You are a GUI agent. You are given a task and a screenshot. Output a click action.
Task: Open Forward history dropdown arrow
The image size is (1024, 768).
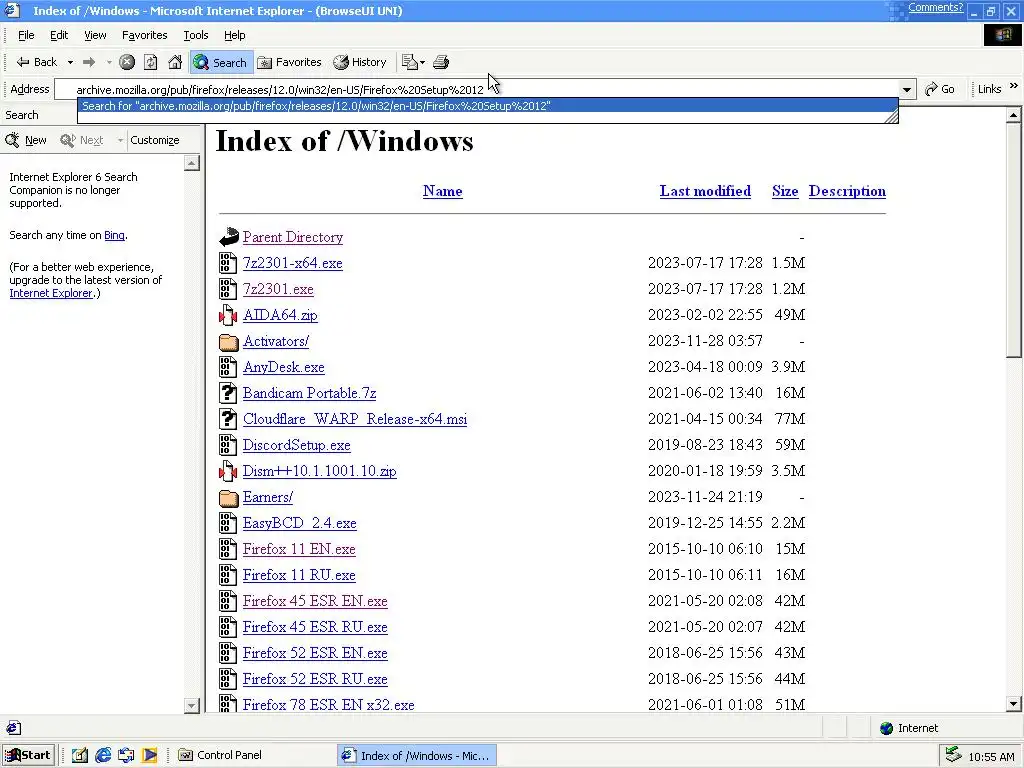[109, 63]
